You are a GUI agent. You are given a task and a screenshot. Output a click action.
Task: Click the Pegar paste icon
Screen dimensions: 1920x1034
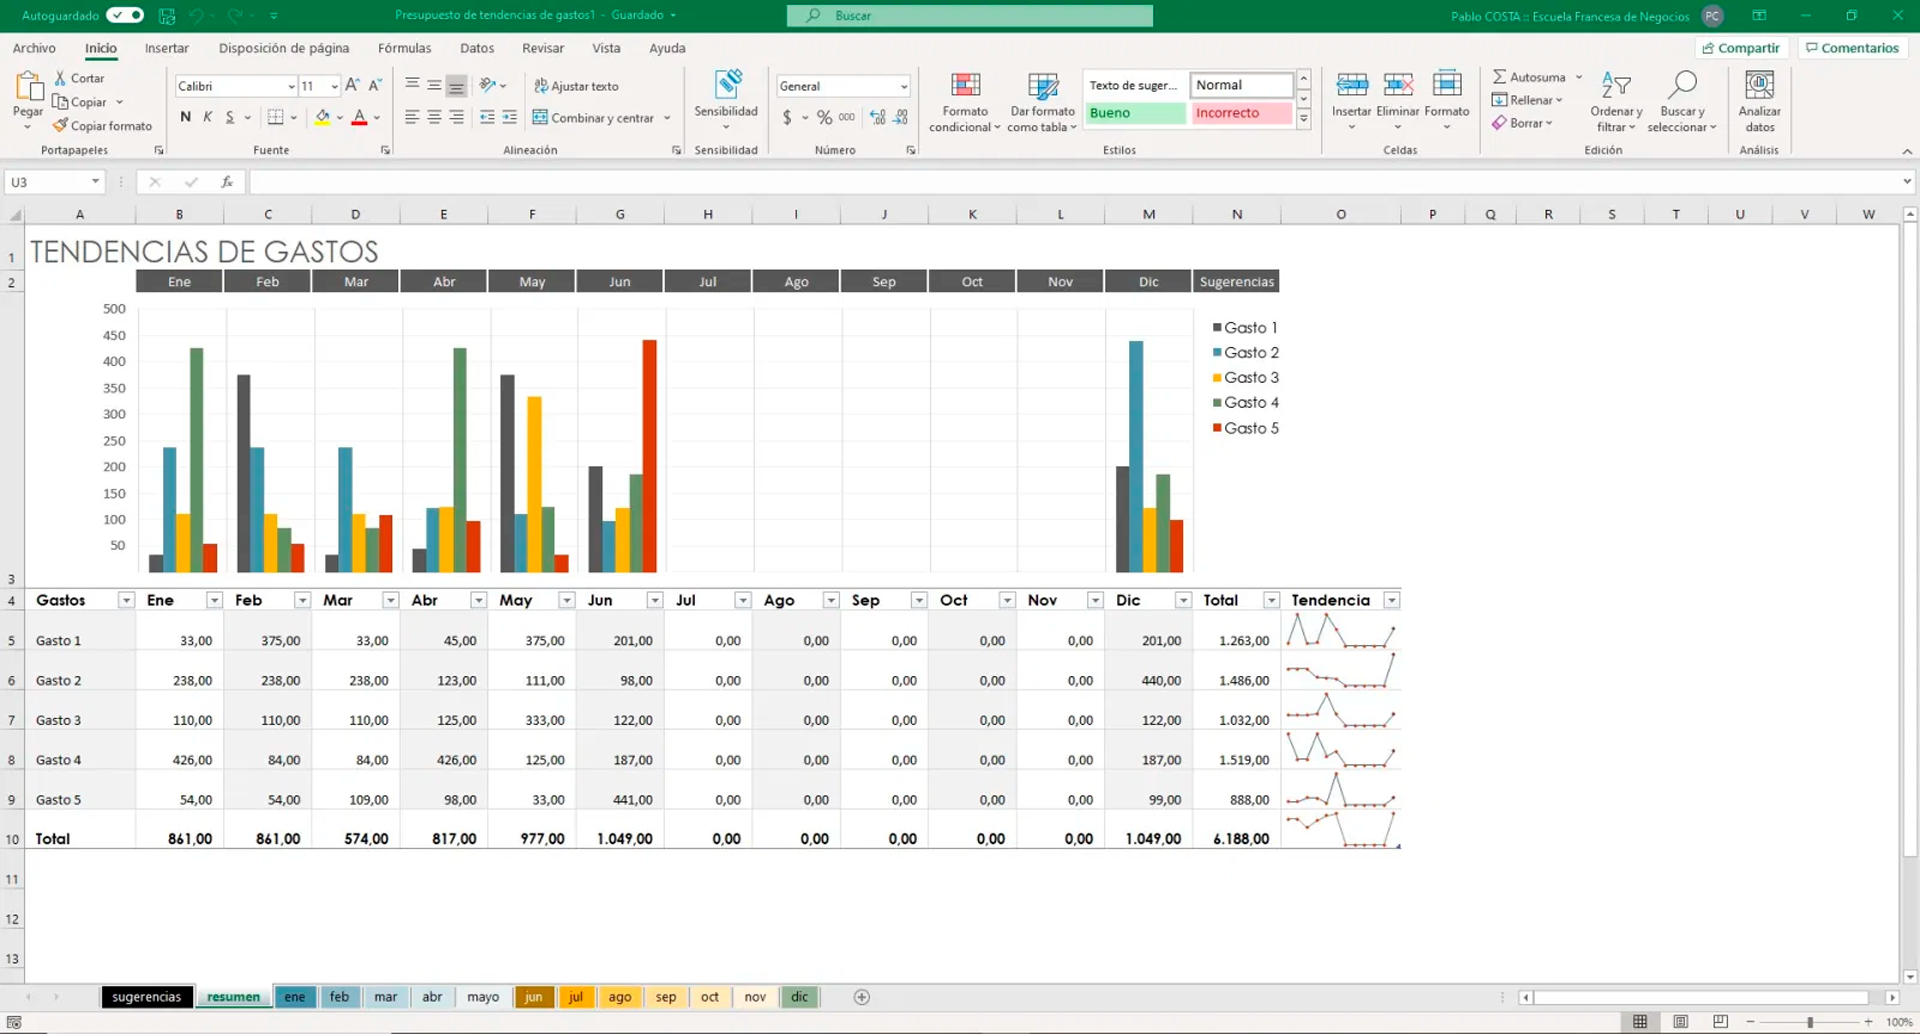point(28,87)
